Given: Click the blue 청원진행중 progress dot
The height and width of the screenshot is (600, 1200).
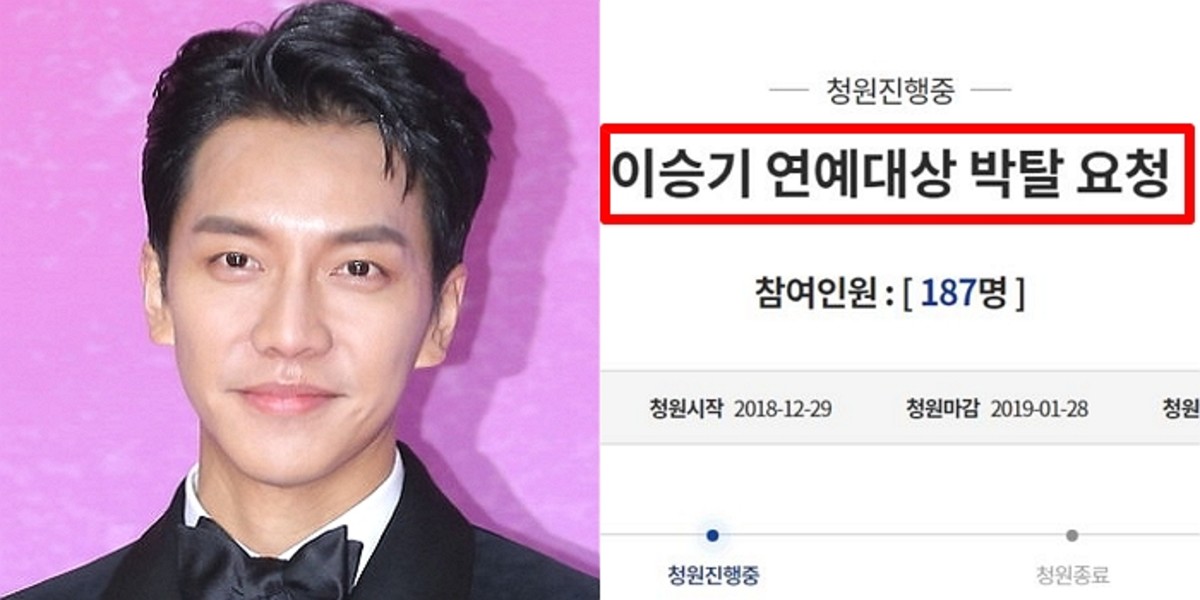Looking at the screenshot, I should 712,536.
